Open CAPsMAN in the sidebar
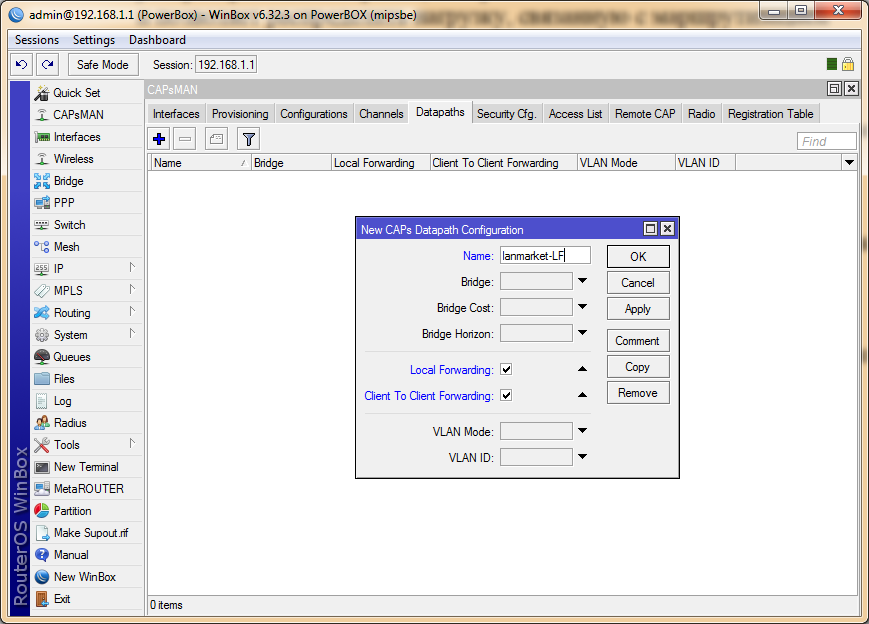Viewport: 869px width, 624px height. [x=78, y=115]
